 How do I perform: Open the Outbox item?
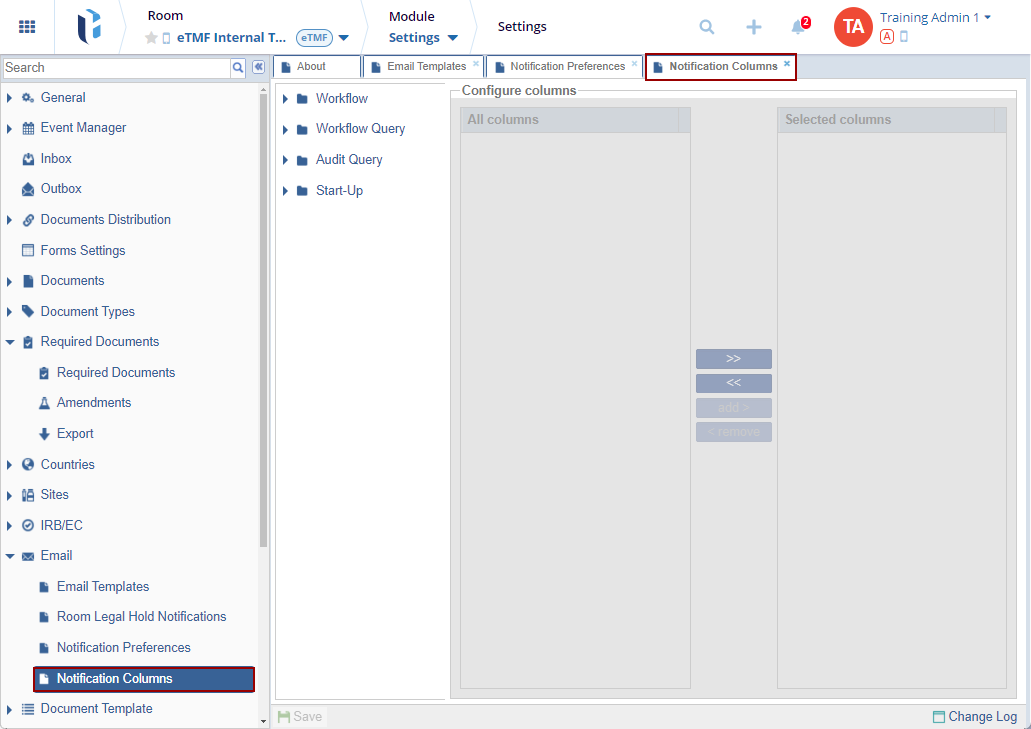click(61, 189)
